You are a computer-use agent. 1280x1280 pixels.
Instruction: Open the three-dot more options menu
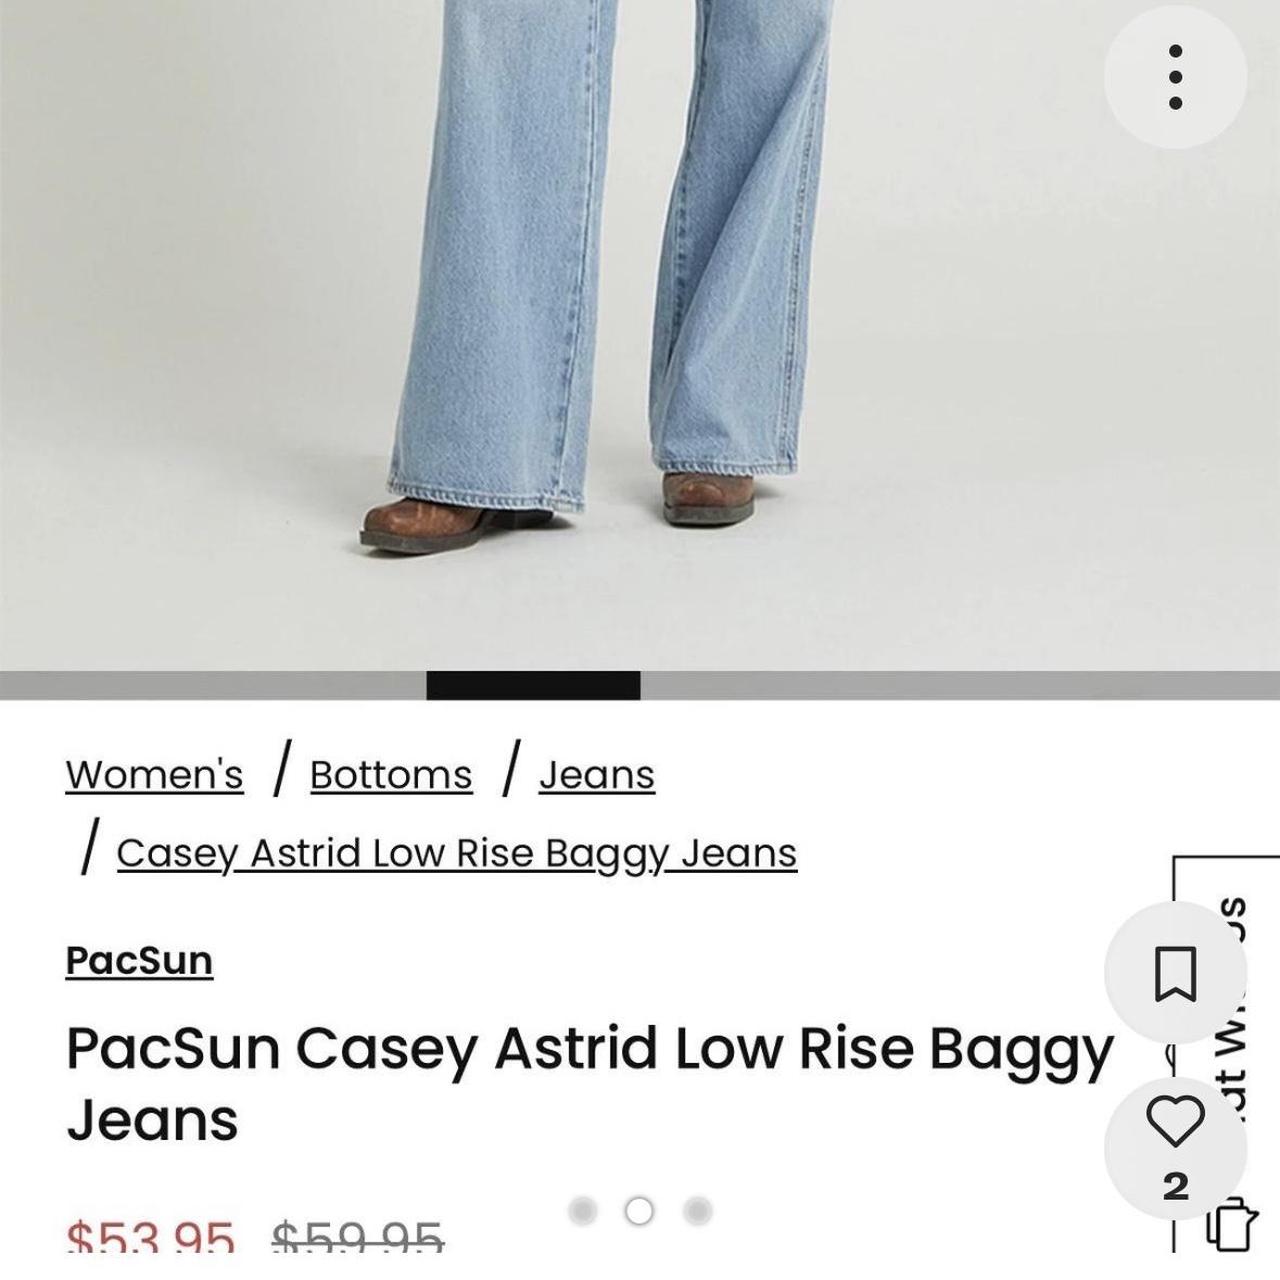point(1176,77)
